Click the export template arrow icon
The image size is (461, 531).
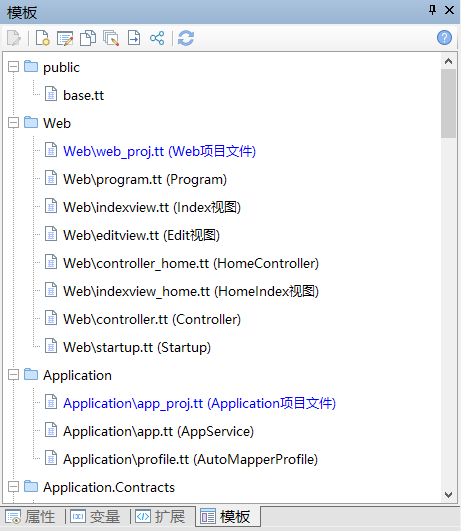134,38
